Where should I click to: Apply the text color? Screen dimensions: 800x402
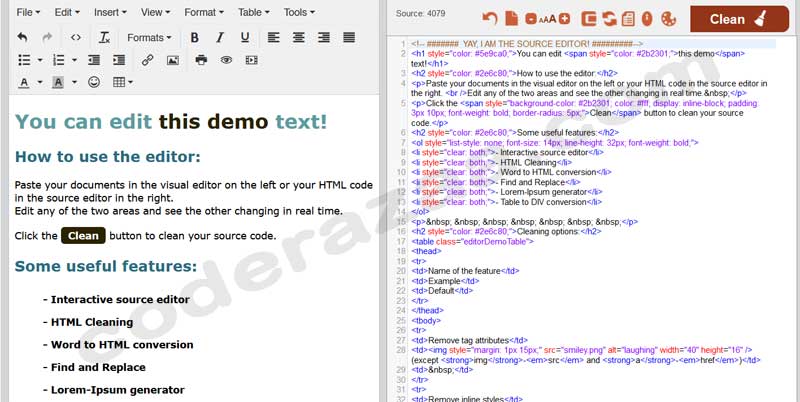23,82
